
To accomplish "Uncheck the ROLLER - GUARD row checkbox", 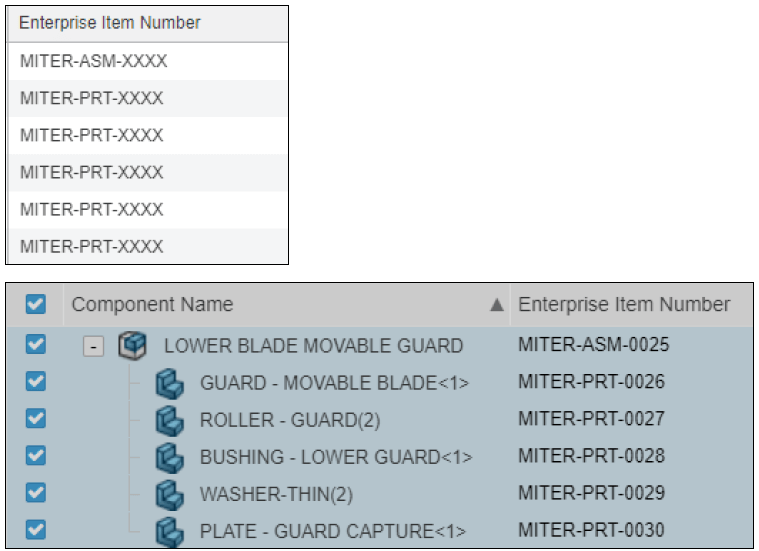I will pyautogui.click(x=36, y=419).
